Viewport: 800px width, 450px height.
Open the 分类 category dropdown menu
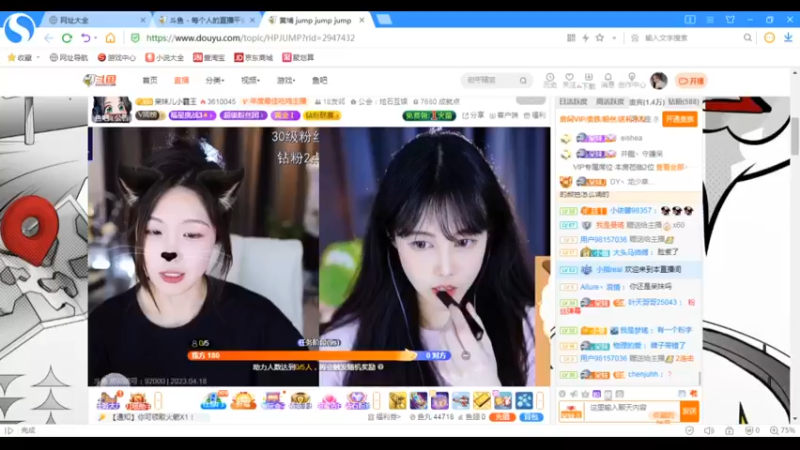coord(215,80)
